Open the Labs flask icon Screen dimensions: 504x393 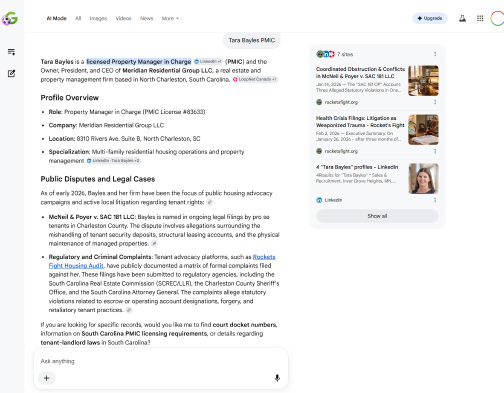point(462,18)
